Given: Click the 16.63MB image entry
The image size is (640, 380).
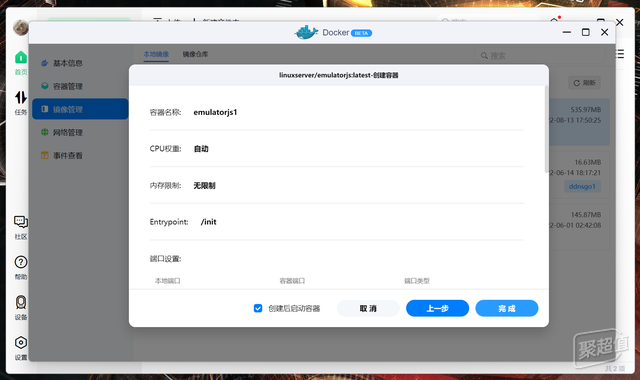Looking at the screenshot, I should point(579,174).
